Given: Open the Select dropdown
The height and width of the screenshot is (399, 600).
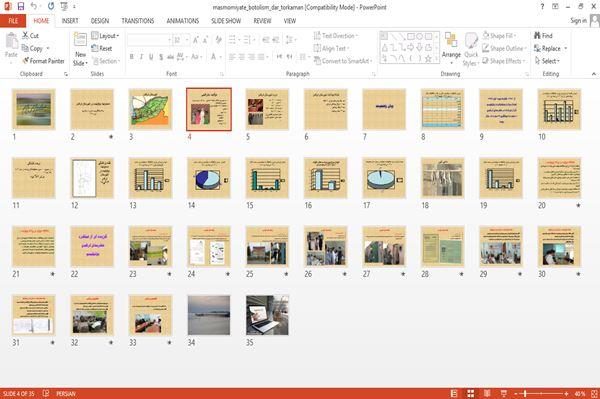Looking at the screenshot, I should click(x=547, y=61).
